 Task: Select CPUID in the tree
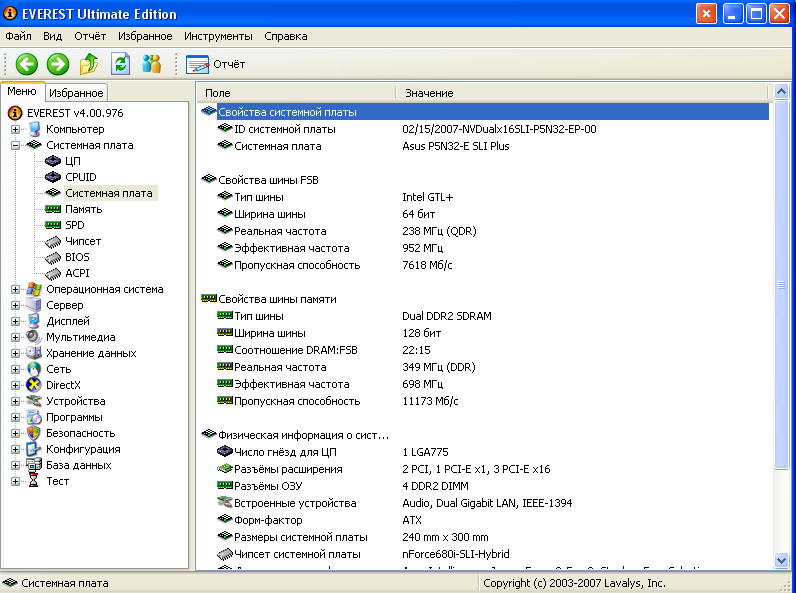click(81, 177)
